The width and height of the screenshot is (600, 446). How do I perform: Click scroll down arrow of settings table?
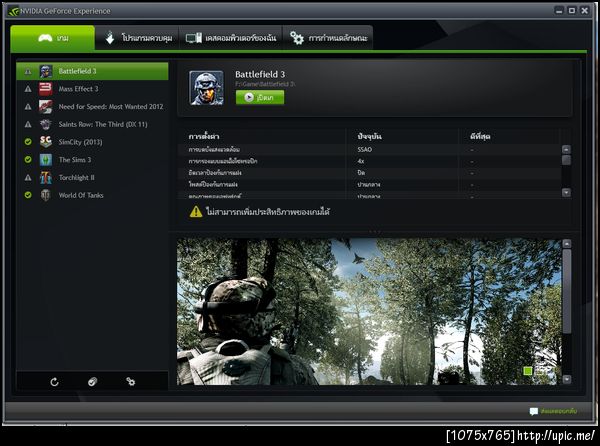click(566, 192)
